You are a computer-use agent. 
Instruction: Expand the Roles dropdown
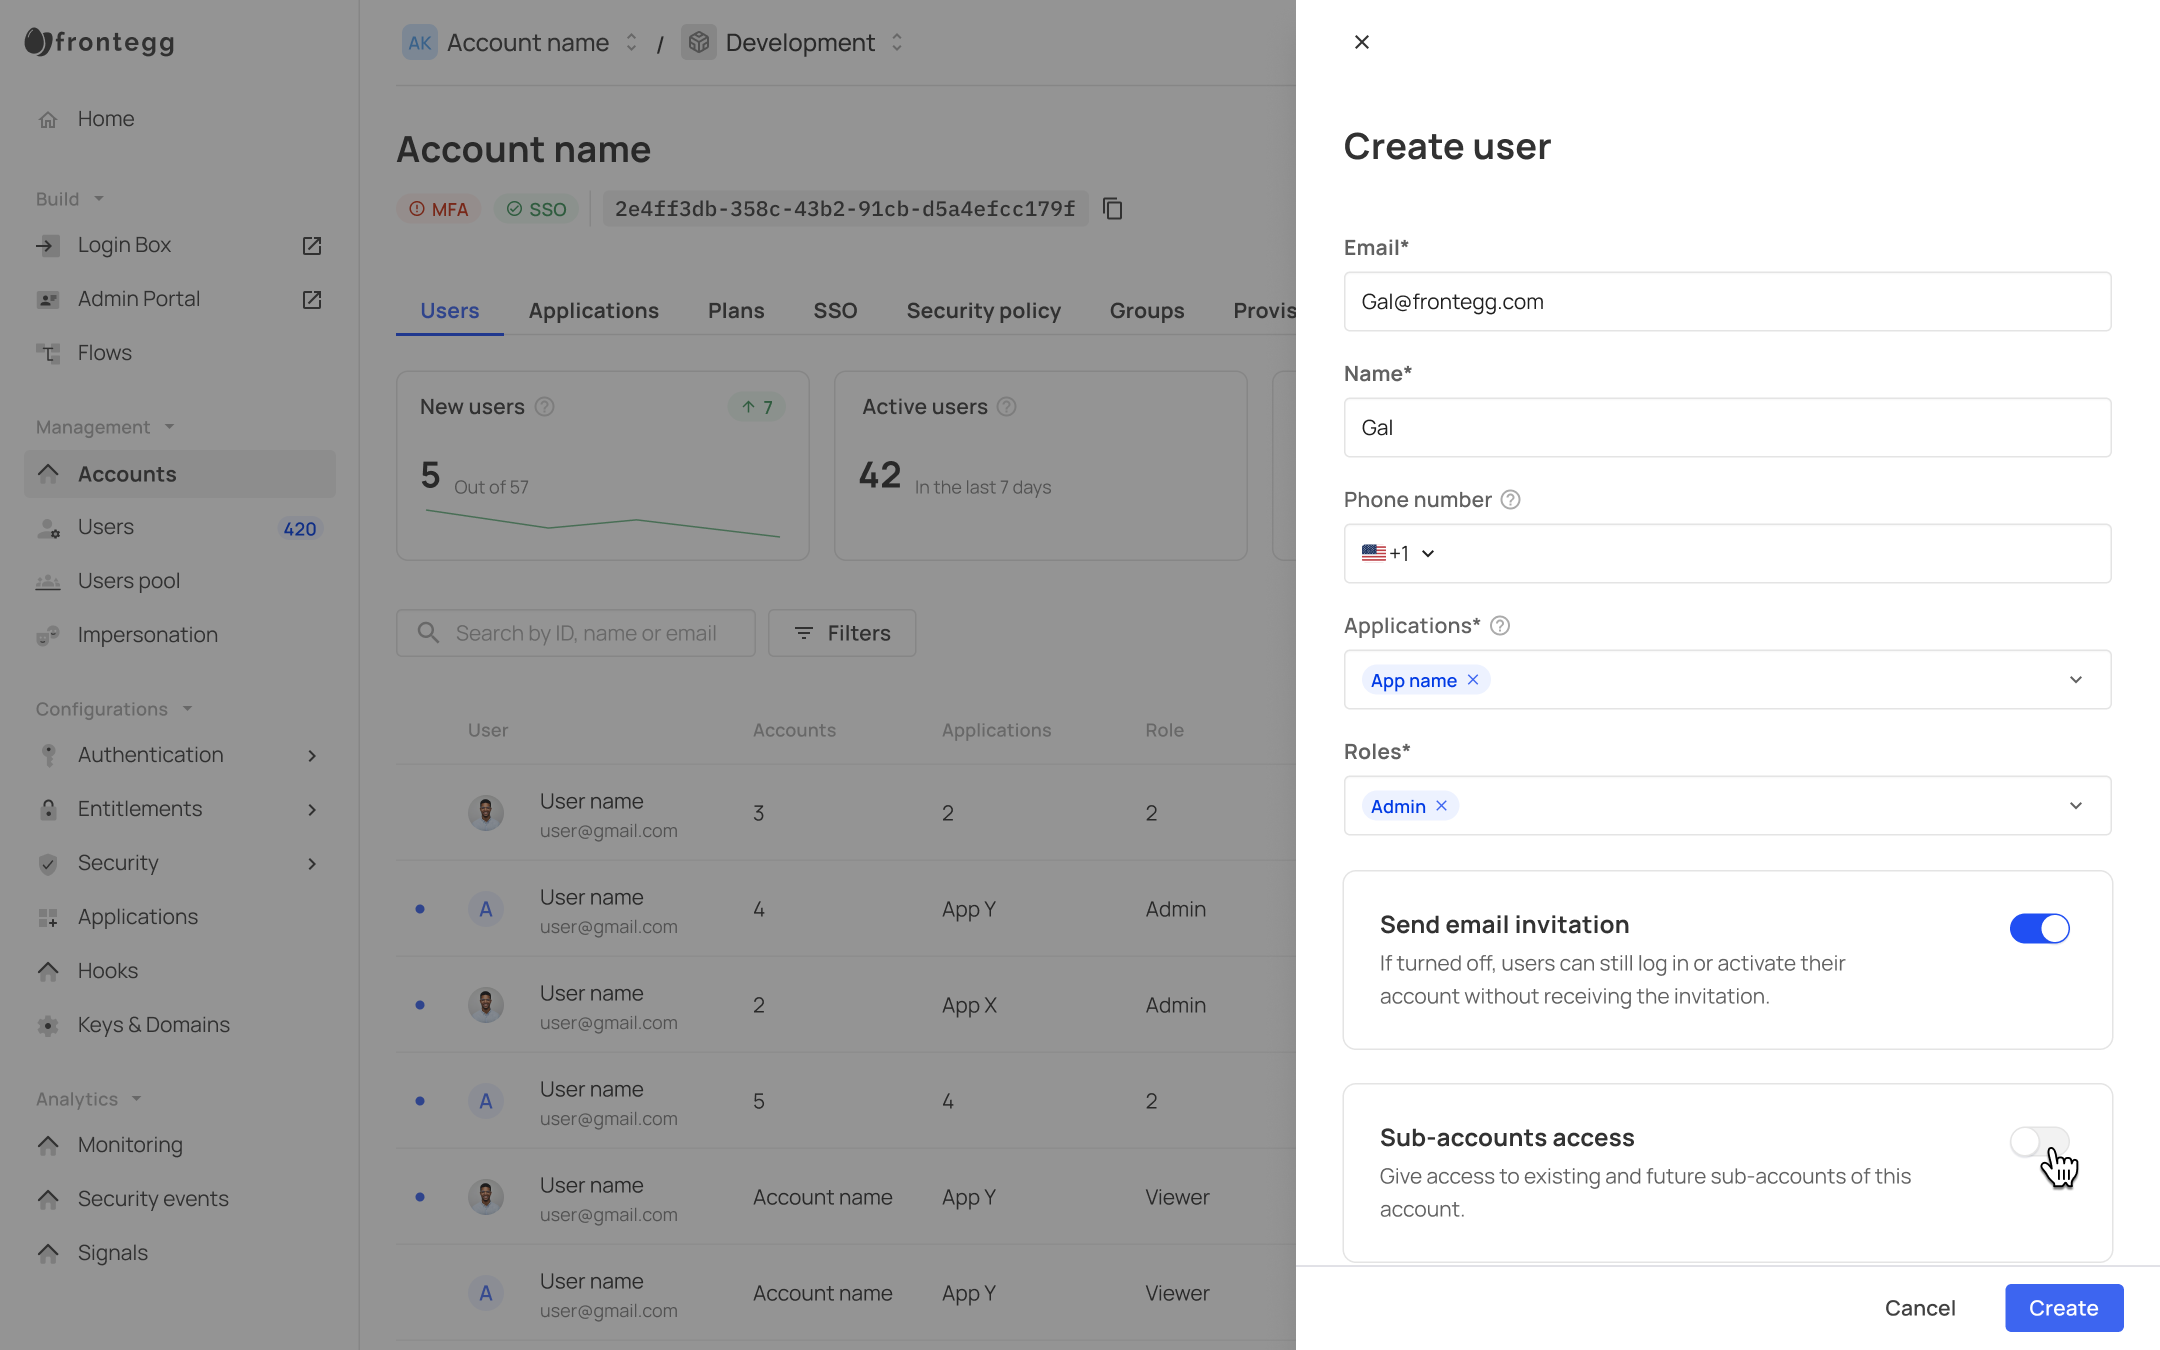tap(2076, 806)
